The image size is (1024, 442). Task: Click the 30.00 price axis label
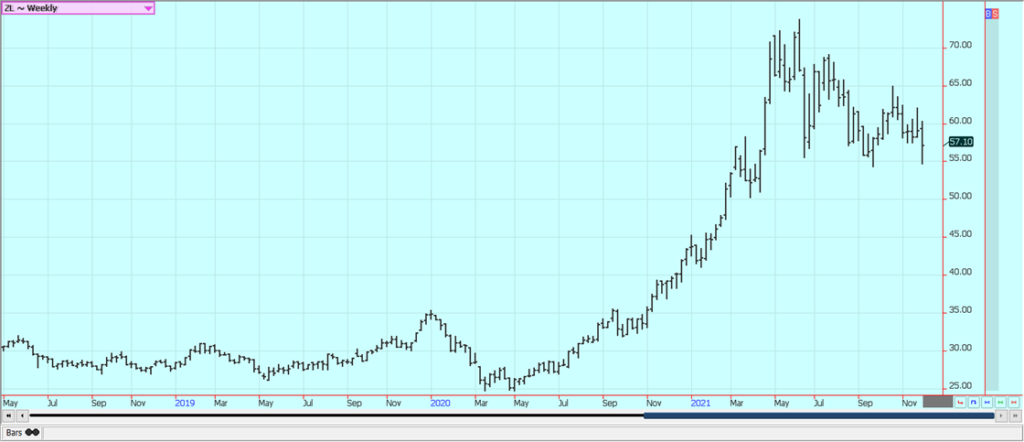[961, 348]
